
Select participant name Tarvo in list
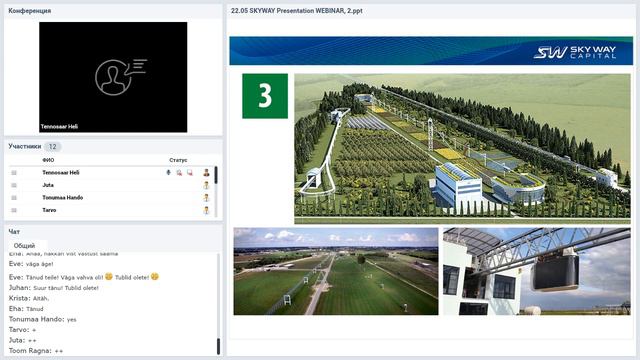click(x=49, y=210)
